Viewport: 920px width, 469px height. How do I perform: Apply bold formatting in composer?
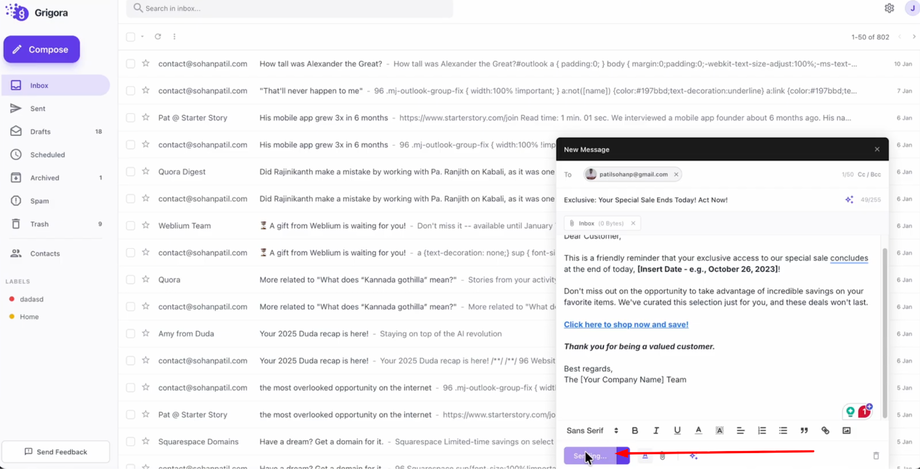[635, 430]
